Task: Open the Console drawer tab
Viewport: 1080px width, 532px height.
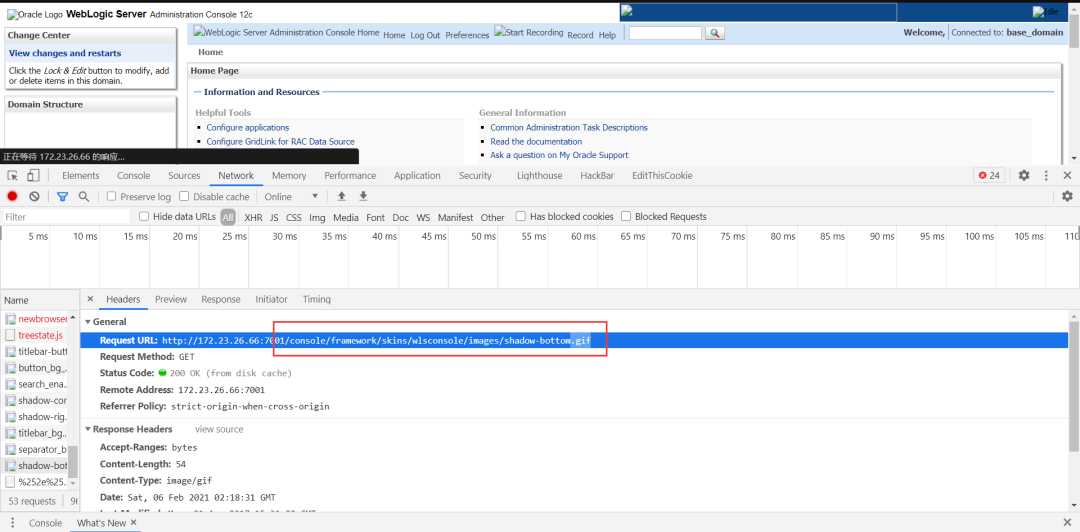Action: click(x=45, y=523)
